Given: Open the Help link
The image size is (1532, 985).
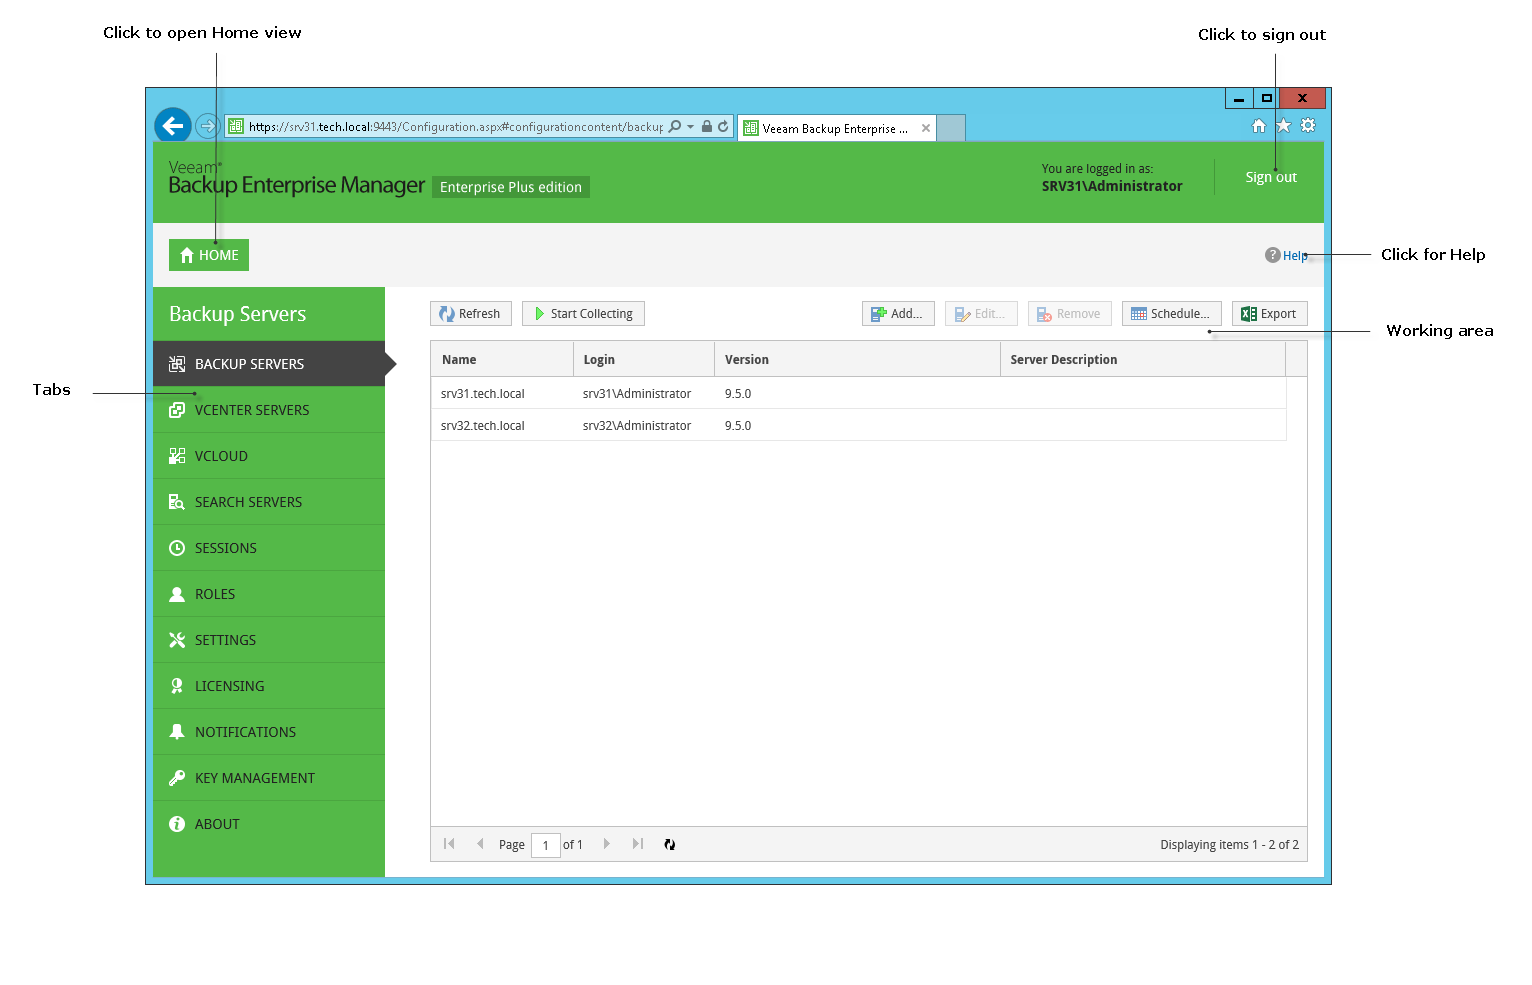Looking at the screenshot, I should tap(1295, 256).
